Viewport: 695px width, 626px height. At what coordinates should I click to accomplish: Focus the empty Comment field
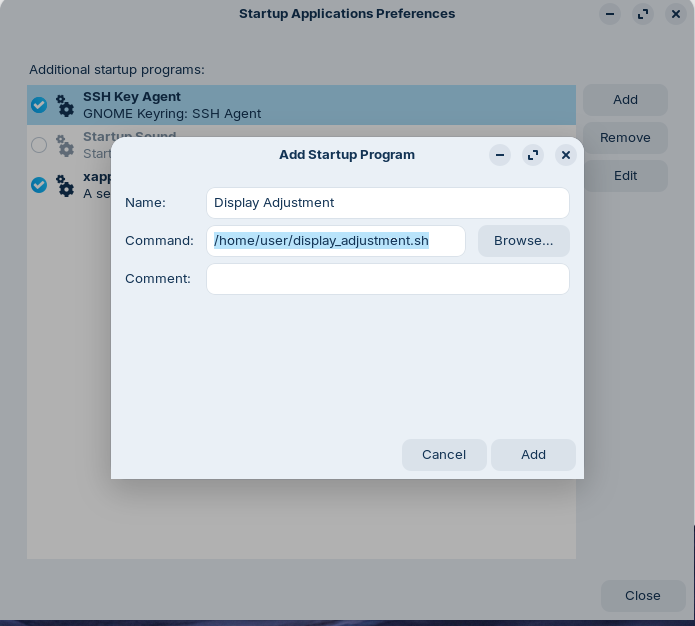point(387,279)
